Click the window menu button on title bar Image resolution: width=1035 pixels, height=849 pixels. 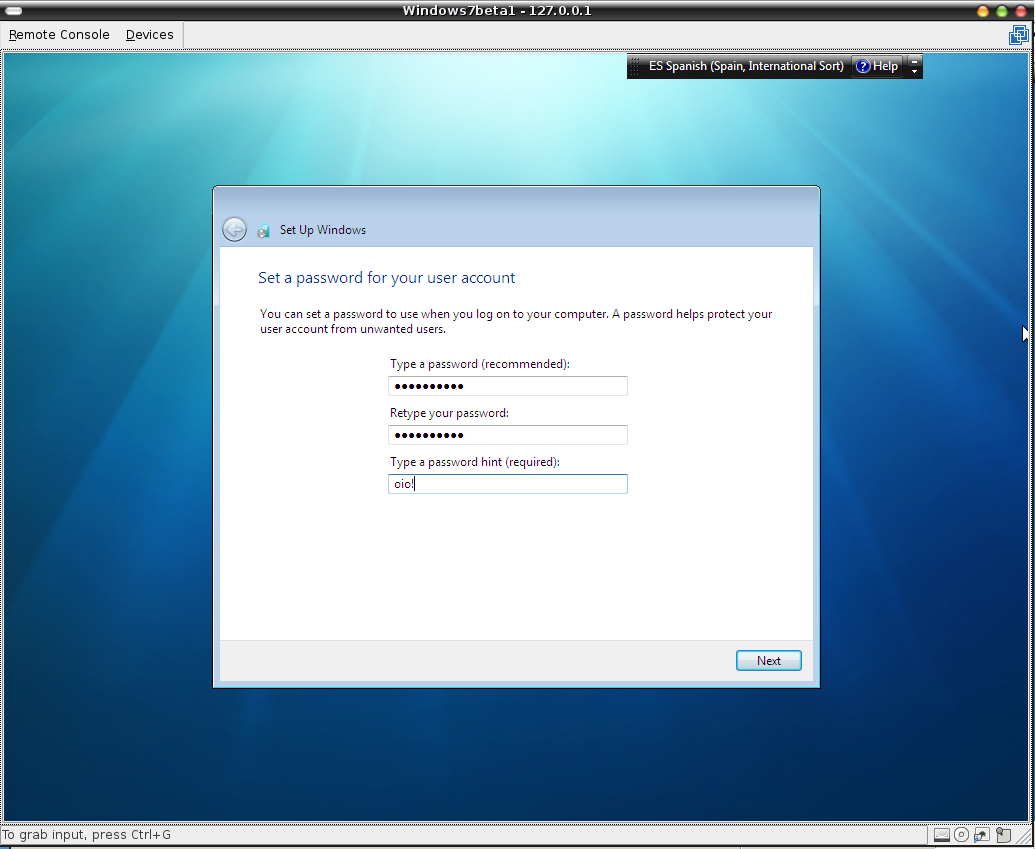pos(13,11)
